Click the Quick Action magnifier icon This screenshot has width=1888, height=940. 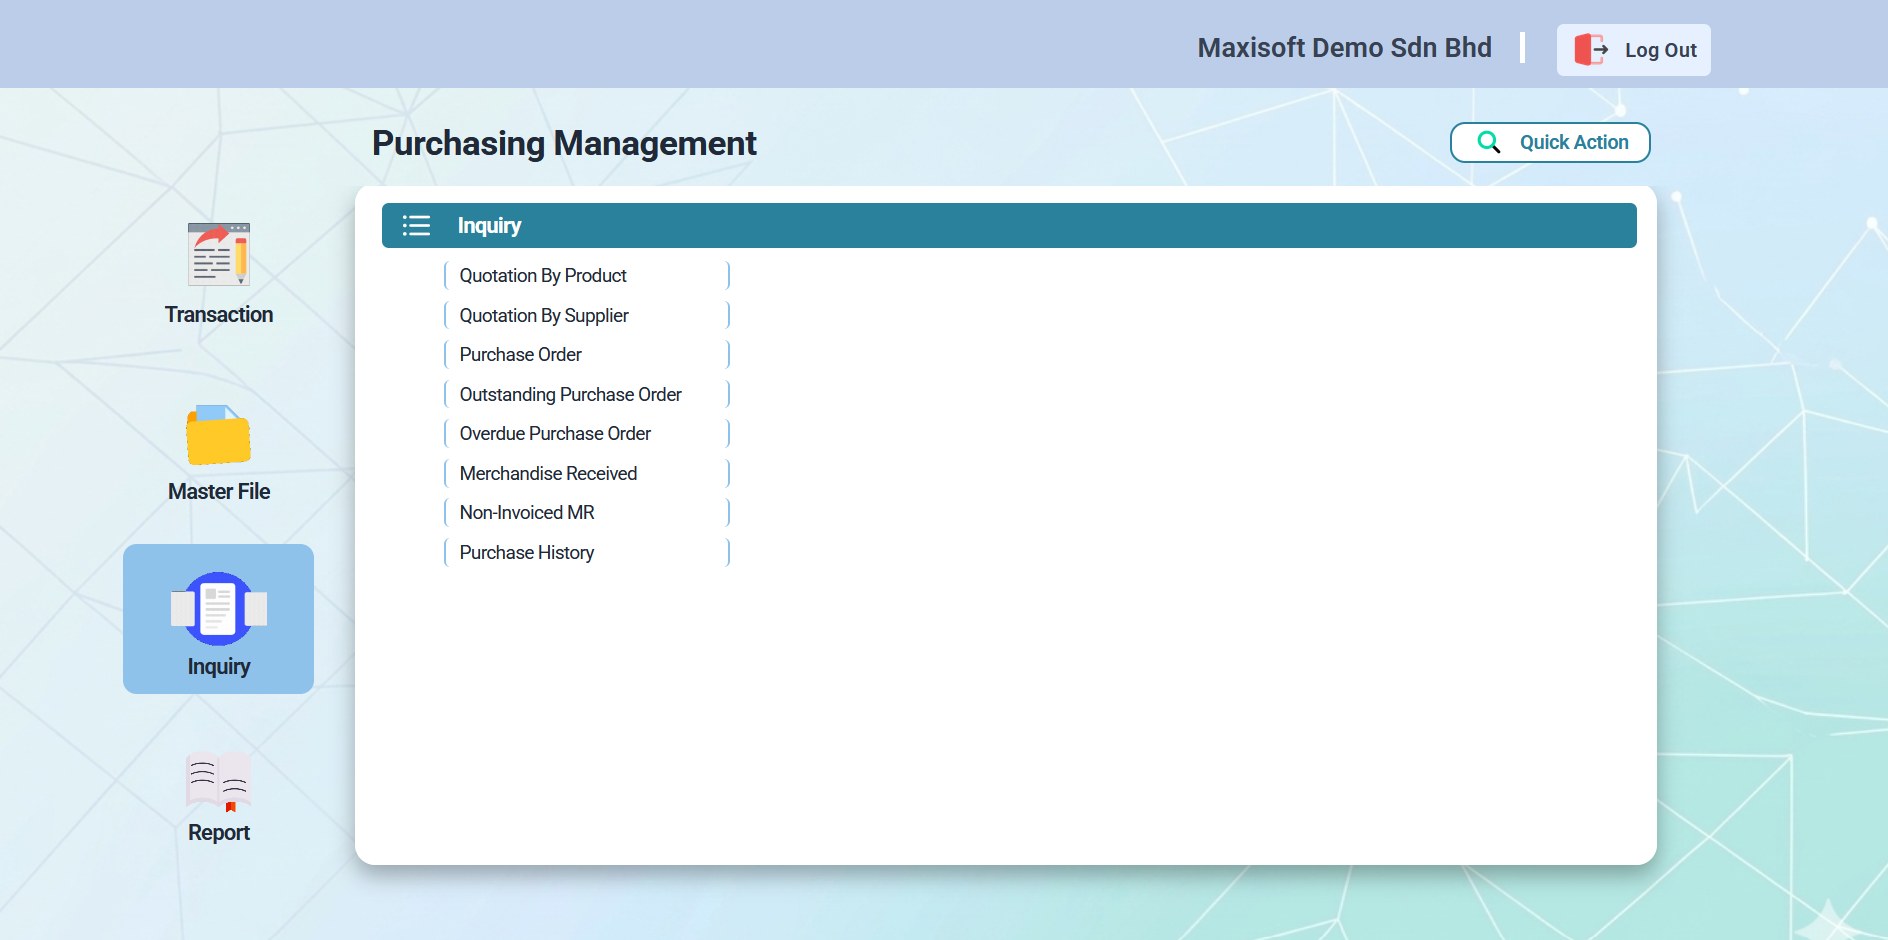pos(1488,142)
